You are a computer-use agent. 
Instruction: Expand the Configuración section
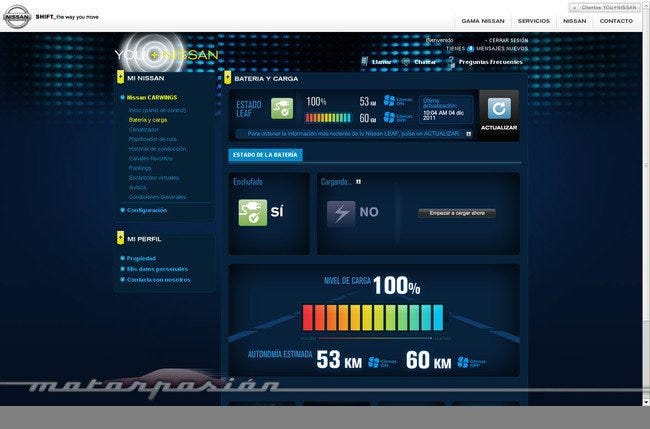point(147,210)
